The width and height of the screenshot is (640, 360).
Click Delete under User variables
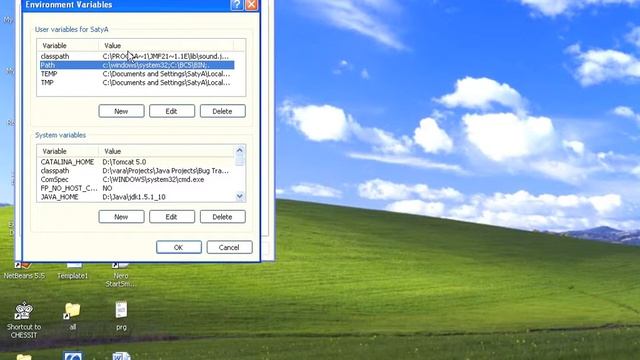222,111
